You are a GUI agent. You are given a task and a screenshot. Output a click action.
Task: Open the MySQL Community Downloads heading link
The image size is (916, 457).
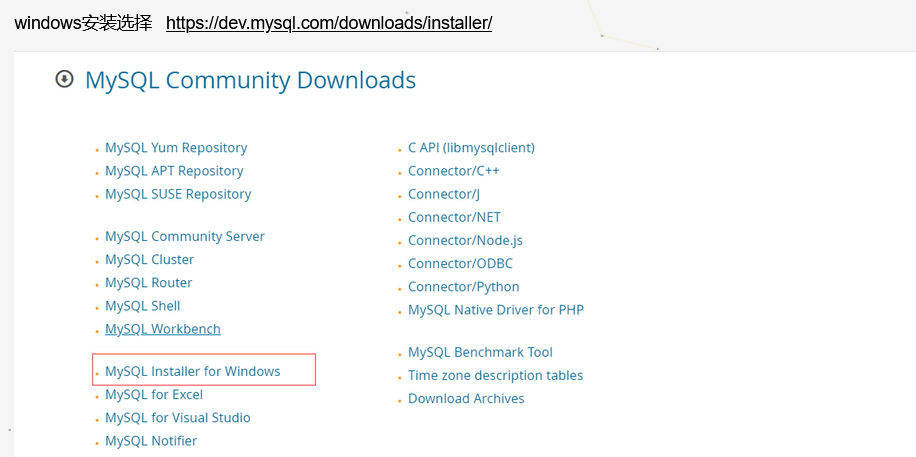[x=250, y=80]
